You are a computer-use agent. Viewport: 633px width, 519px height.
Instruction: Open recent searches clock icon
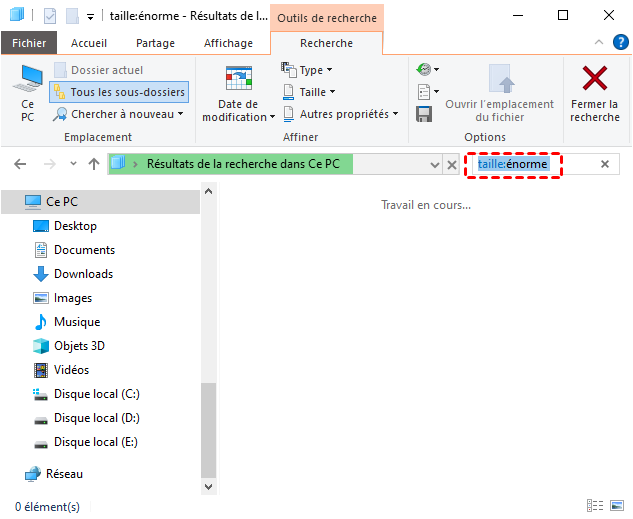coord(428,69)
